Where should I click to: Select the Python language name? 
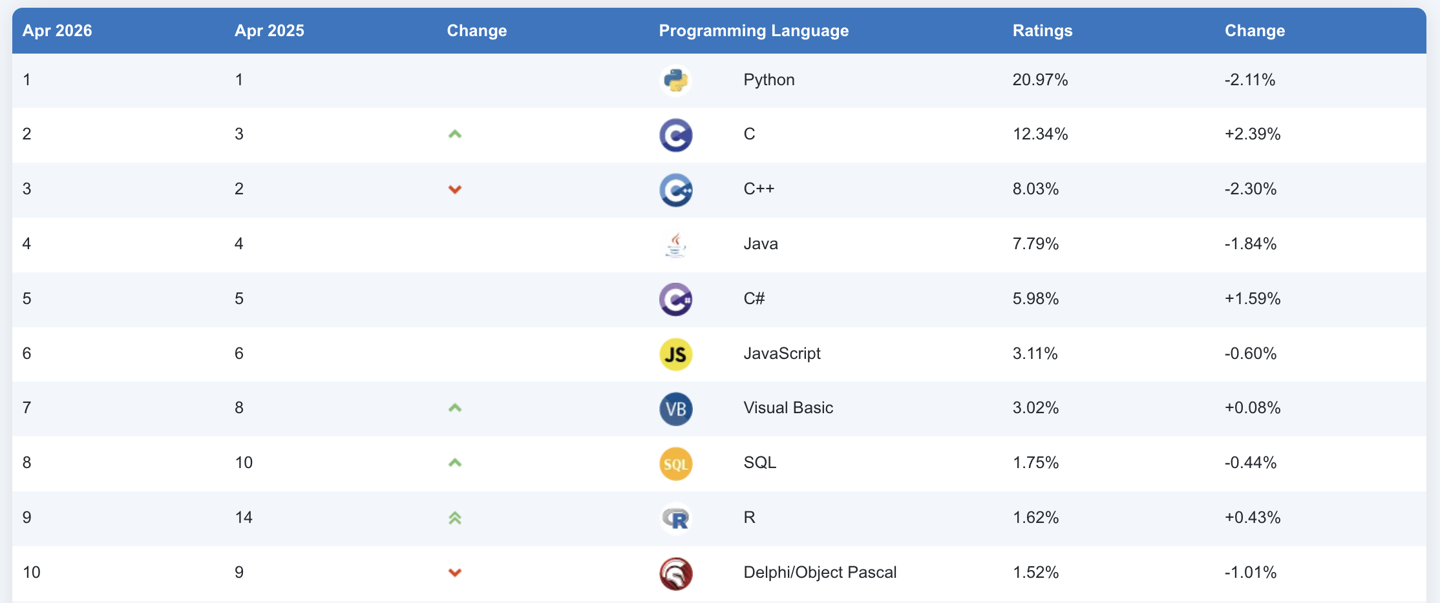point(769,80)
